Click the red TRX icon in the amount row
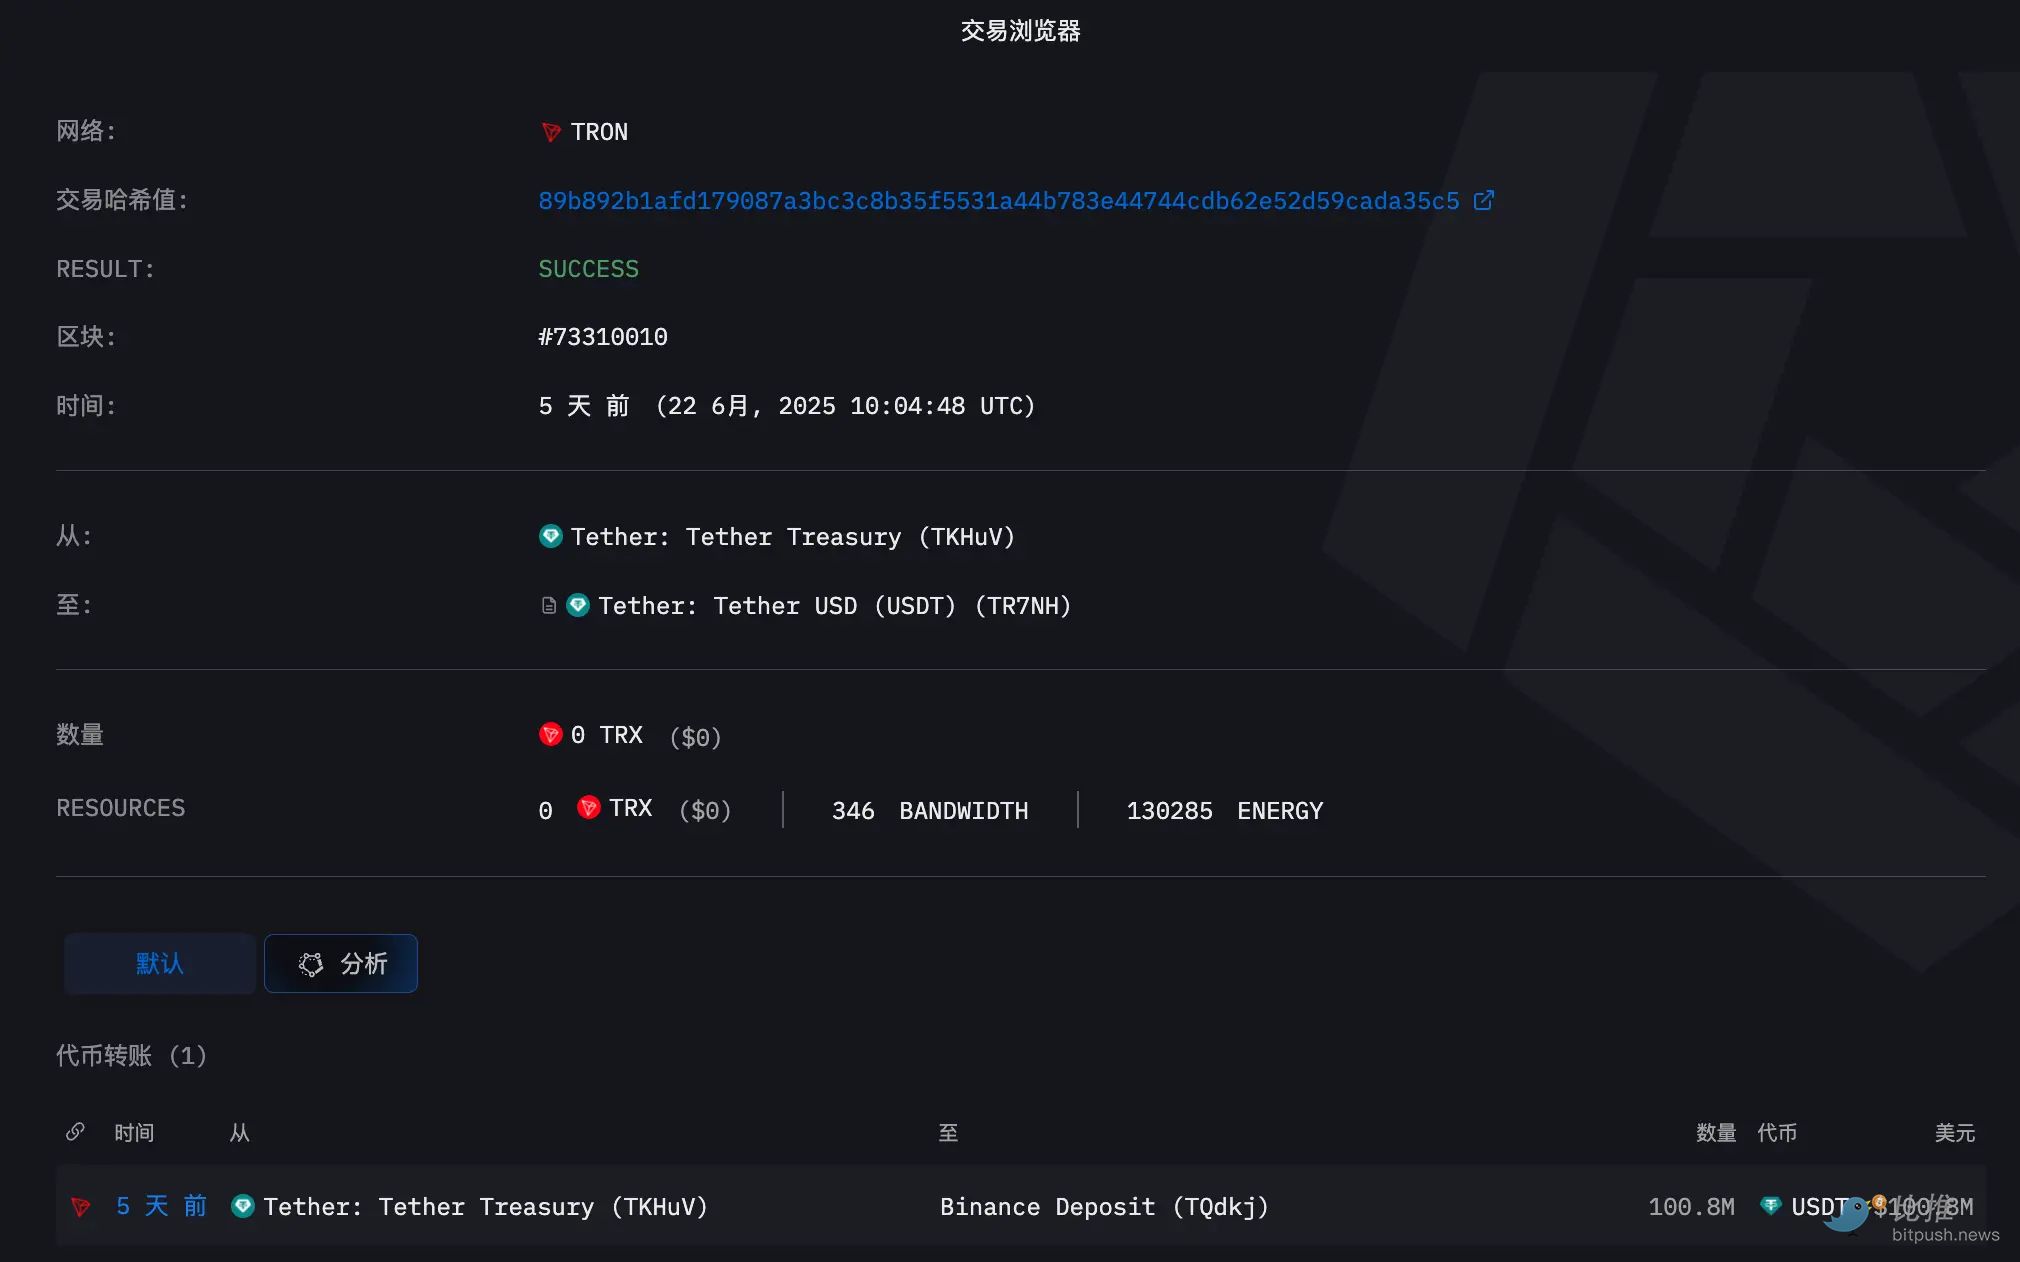The height and width of the screenshot is (1262, 2020). pos(550,735)
